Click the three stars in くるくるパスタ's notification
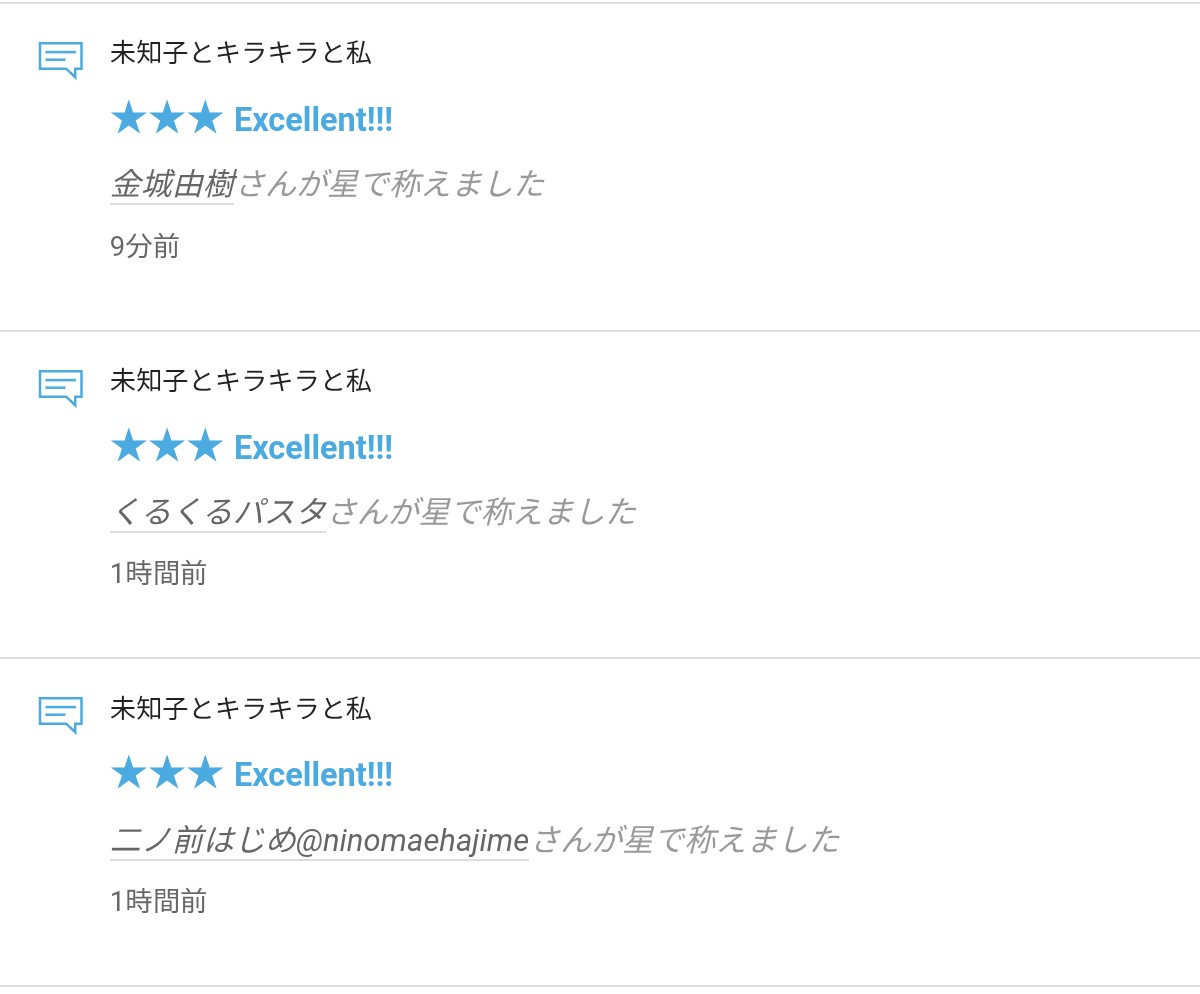1200x994 pixels. (x=166, y=447)
